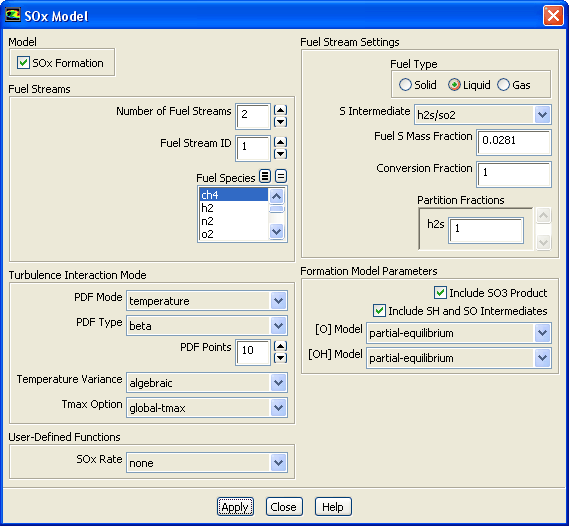Viewport: 569px width, 526px height.
Task: Open the Help button
Action: [x=333, y=506]
